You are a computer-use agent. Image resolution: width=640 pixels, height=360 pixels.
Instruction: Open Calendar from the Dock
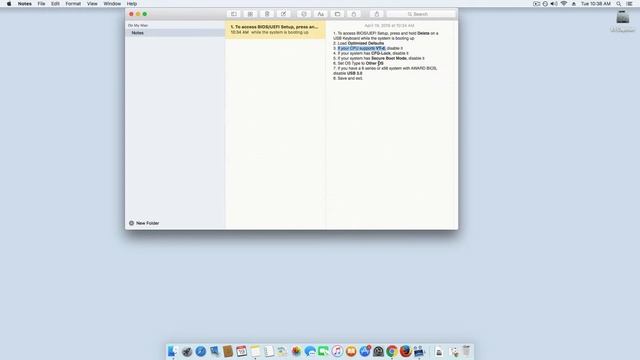click(x=241, y=351)
